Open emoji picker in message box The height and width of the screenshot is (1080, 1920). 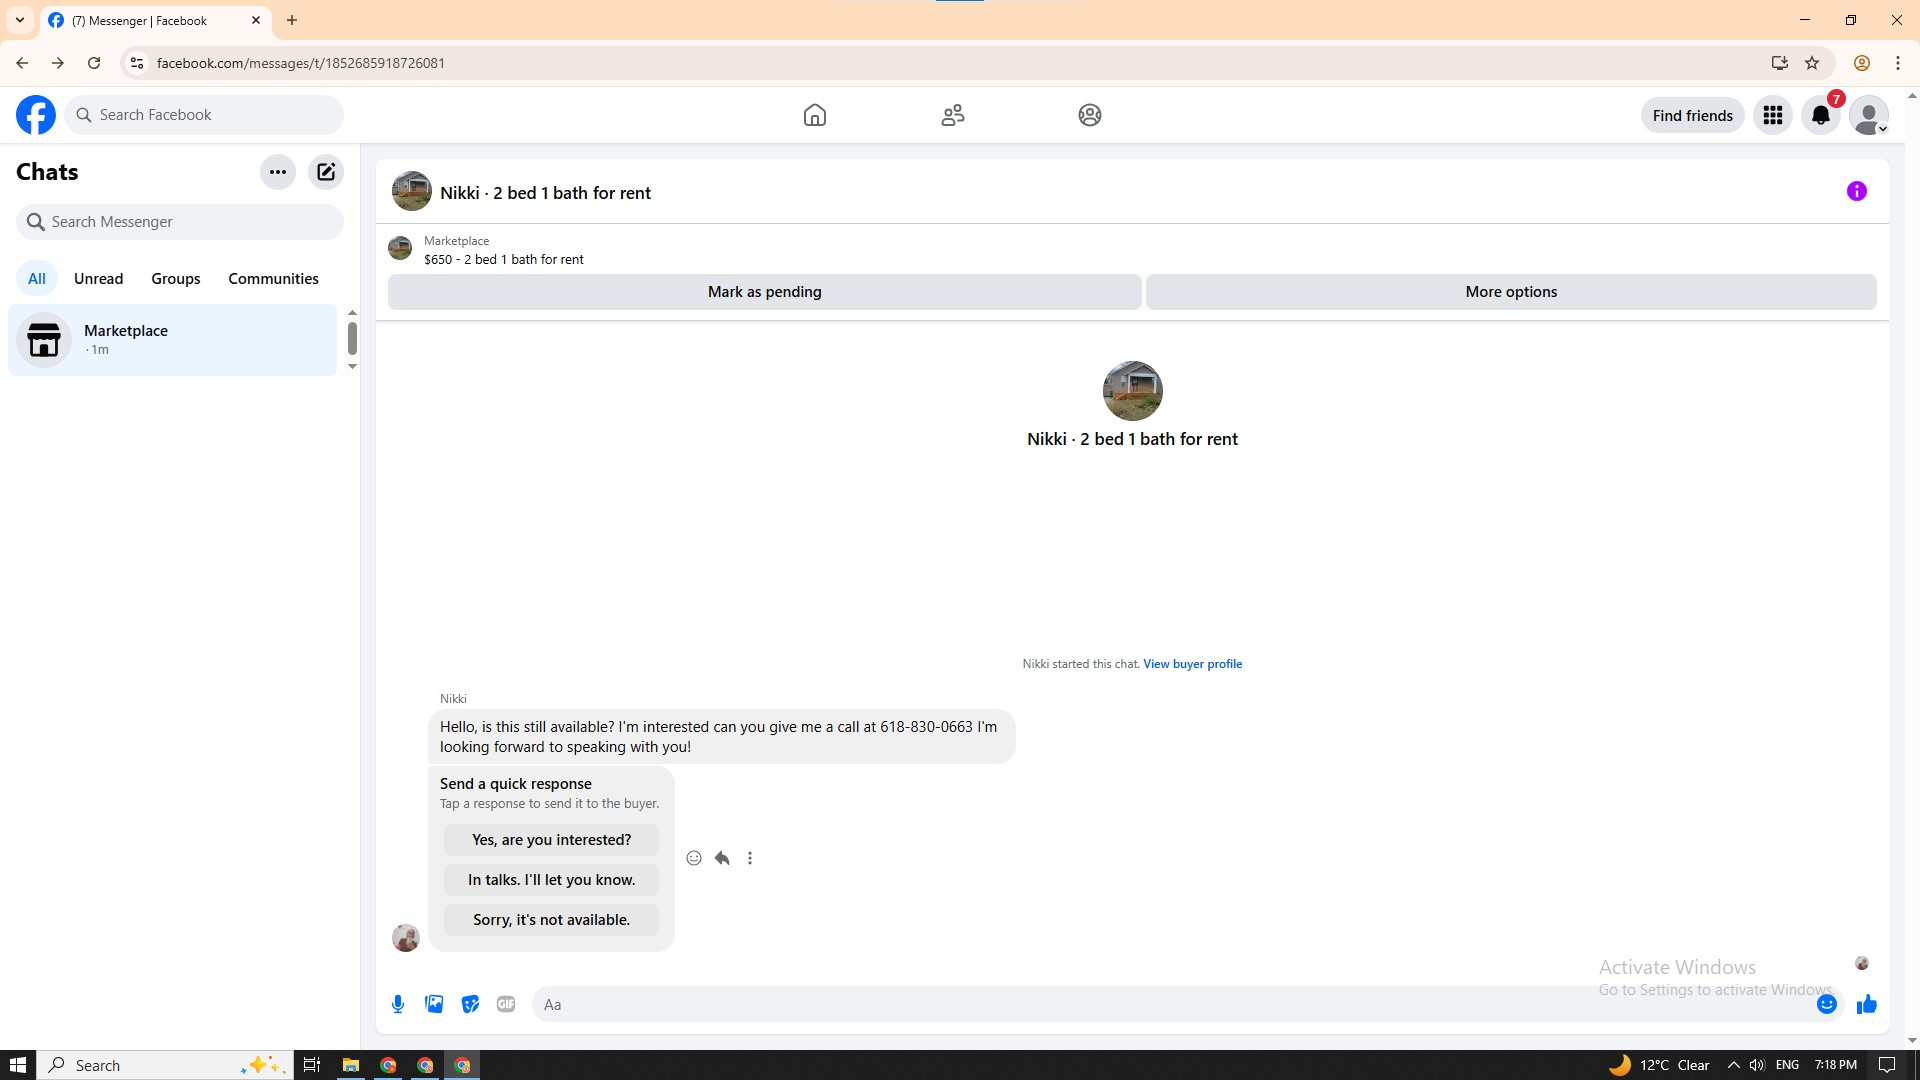[1826, 1004]
